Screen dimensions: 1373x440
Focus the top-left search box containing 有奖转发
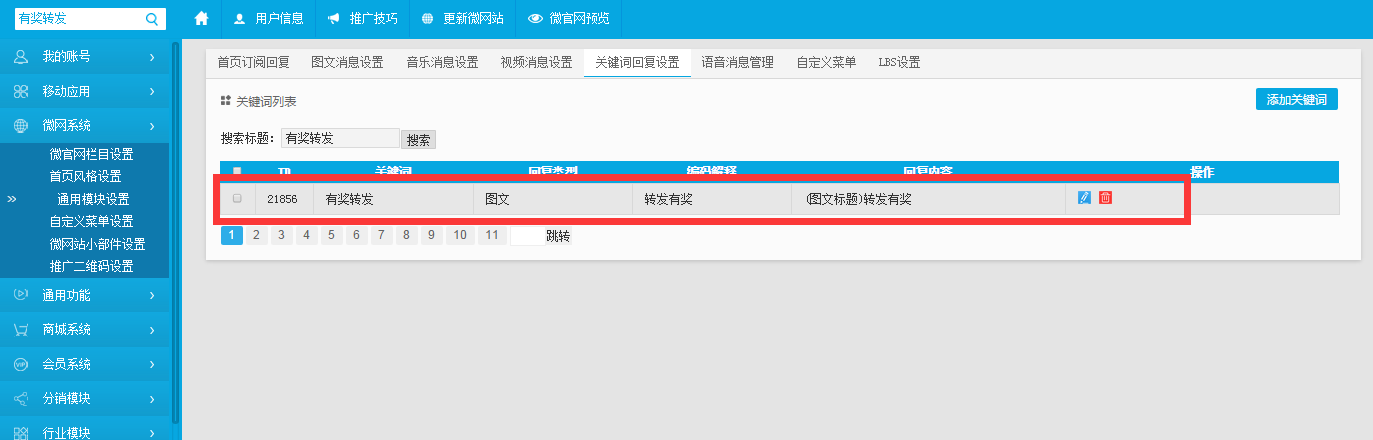pos(80,18)
